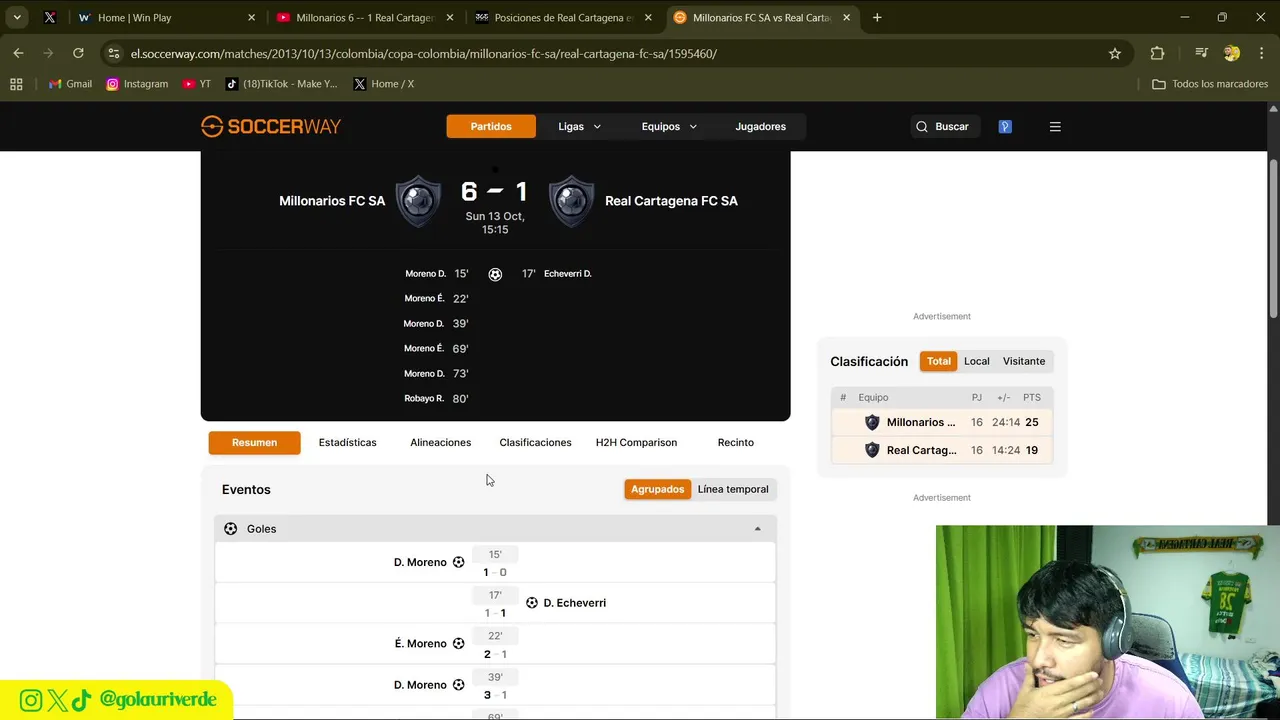
Task: Open the tab search dropdown in Chrome
Action: (x=17, y=17)
